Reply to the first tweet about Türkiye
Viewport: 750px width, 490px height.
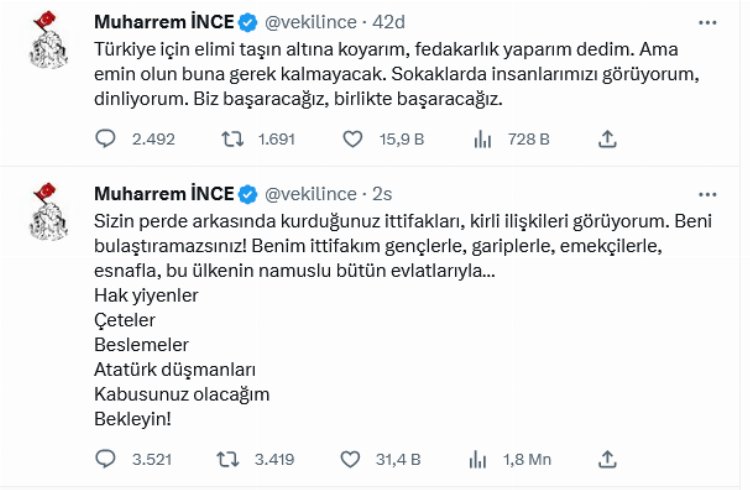[x=106, y=140]
